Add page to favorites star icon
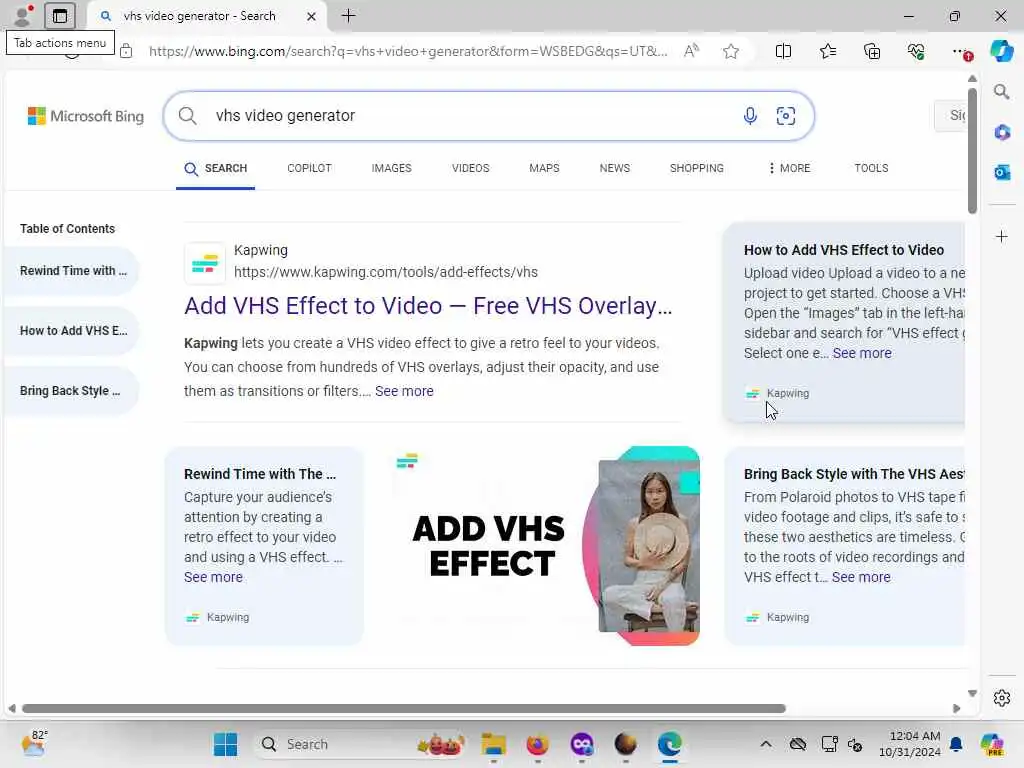The width and height of the screenshot is (1024, 768). (731, 51)
